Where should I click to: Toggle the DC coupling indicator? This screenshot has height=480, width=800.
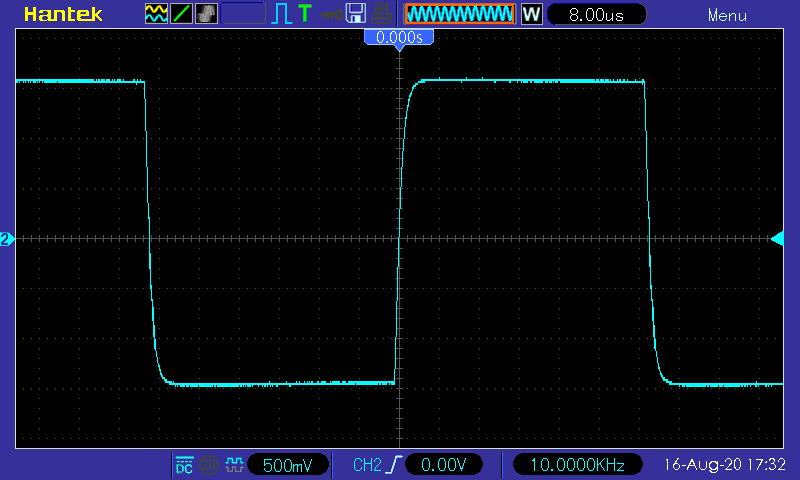(184, 465)
